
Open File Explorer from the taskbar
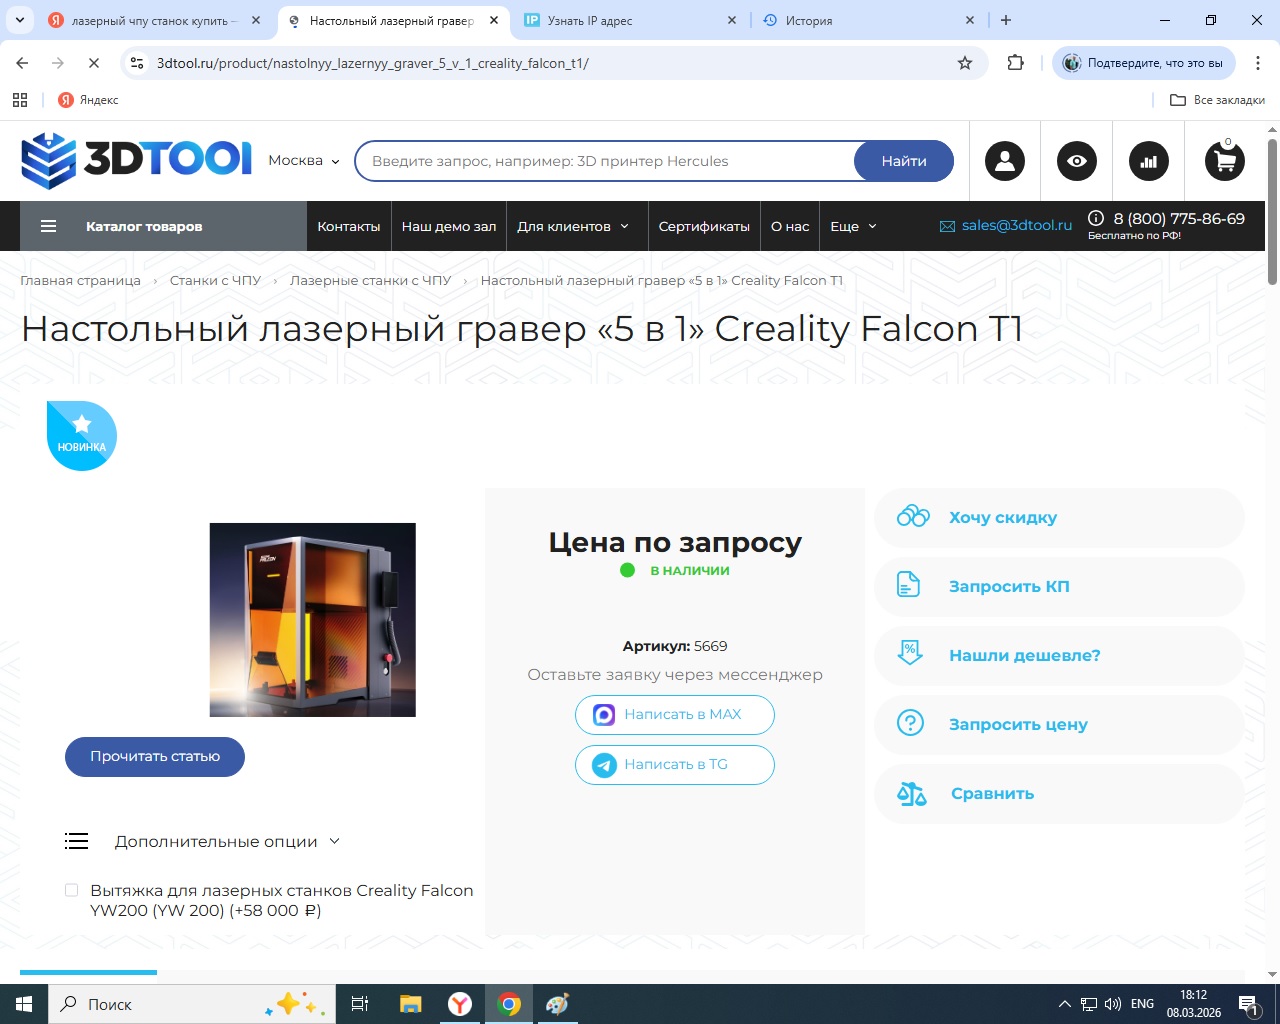pyautogui.click(x=411, y=1004)
